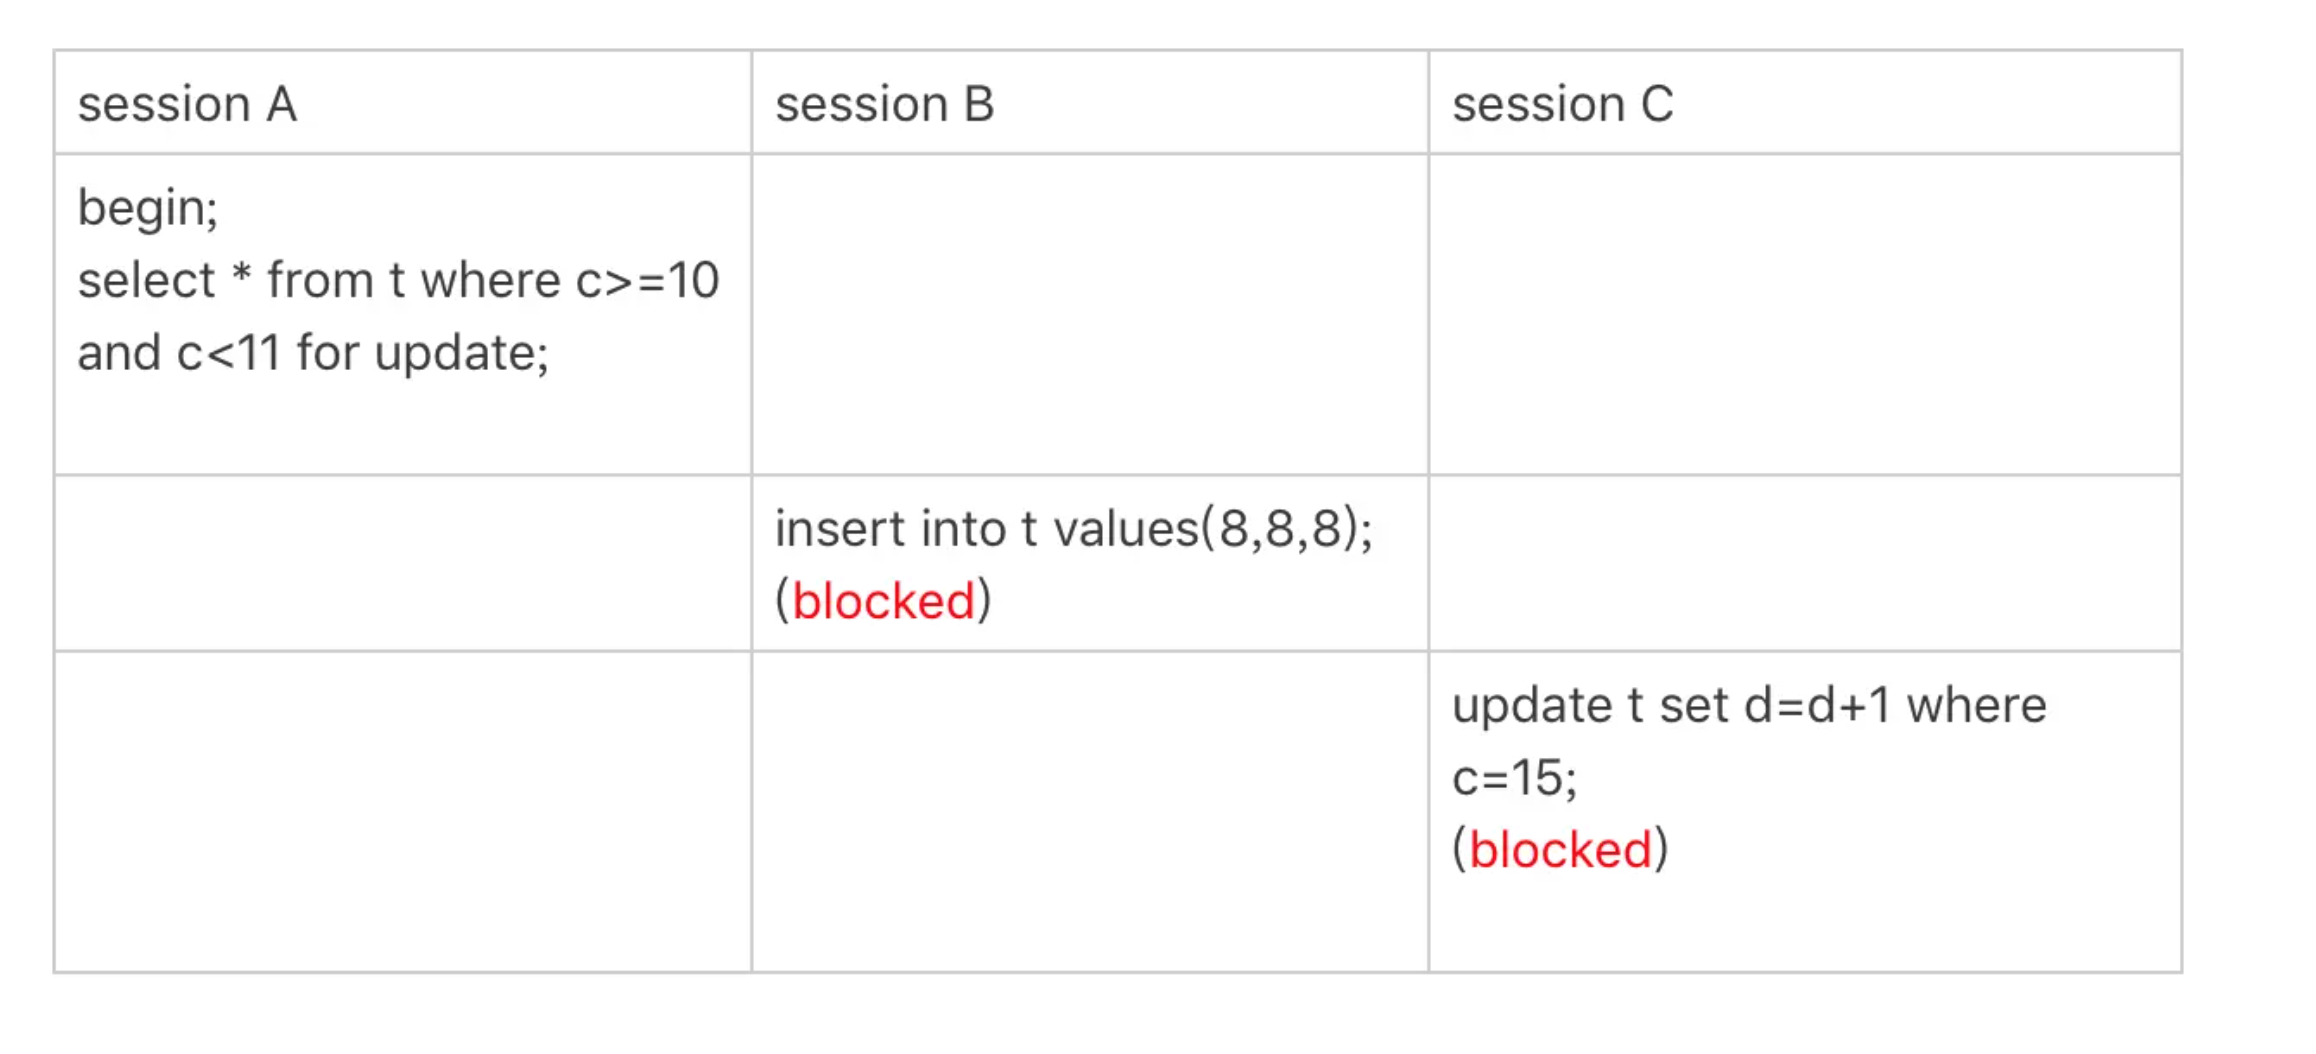This screenshot has height=1054, width=2316.
Task: Click empty session A cell beside insert statement
Action: pos(403,563)
